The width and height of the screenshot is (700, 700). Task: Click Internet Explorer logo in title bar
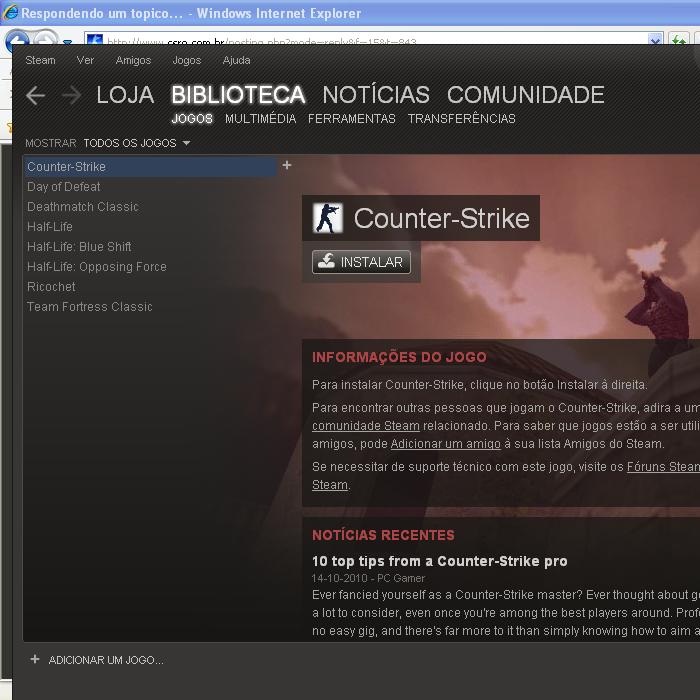tap(10, 12)
